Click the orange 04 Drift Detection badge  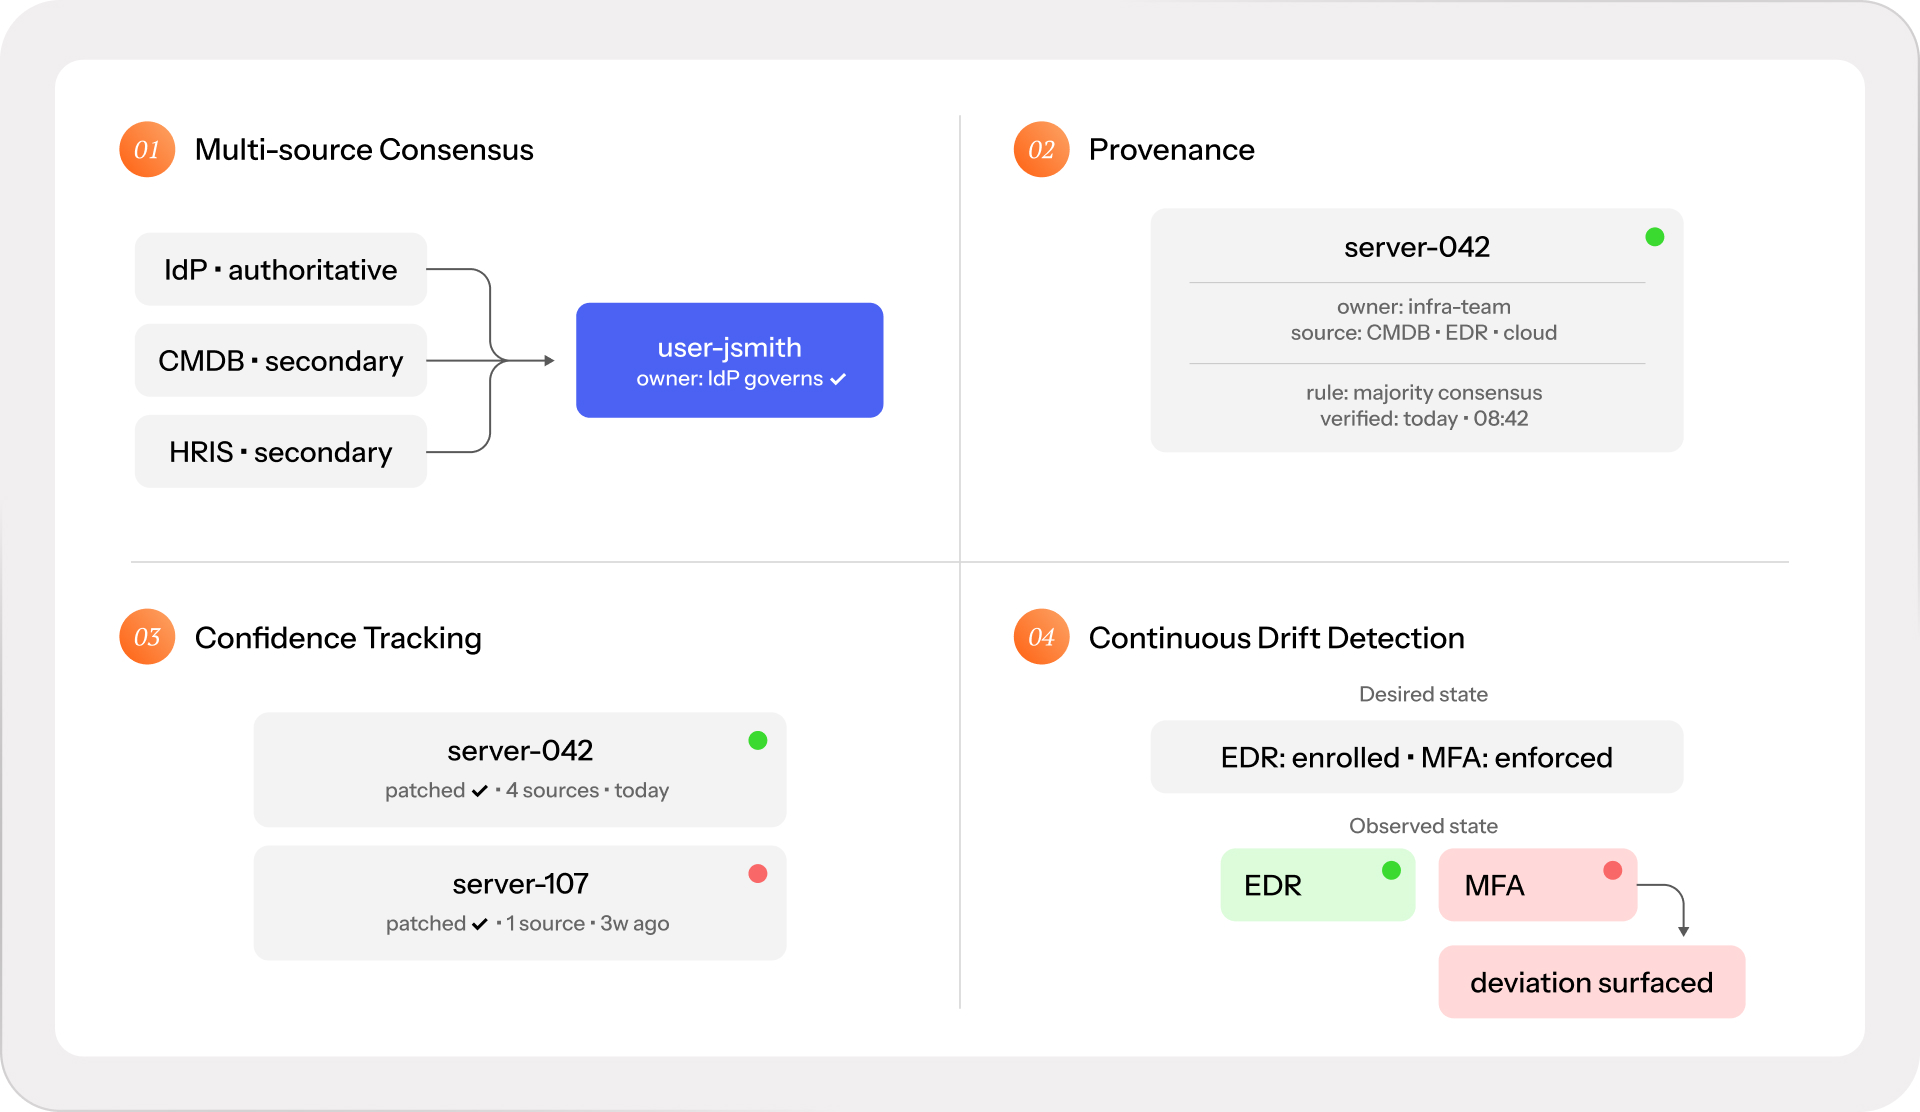coord(1041,637)
